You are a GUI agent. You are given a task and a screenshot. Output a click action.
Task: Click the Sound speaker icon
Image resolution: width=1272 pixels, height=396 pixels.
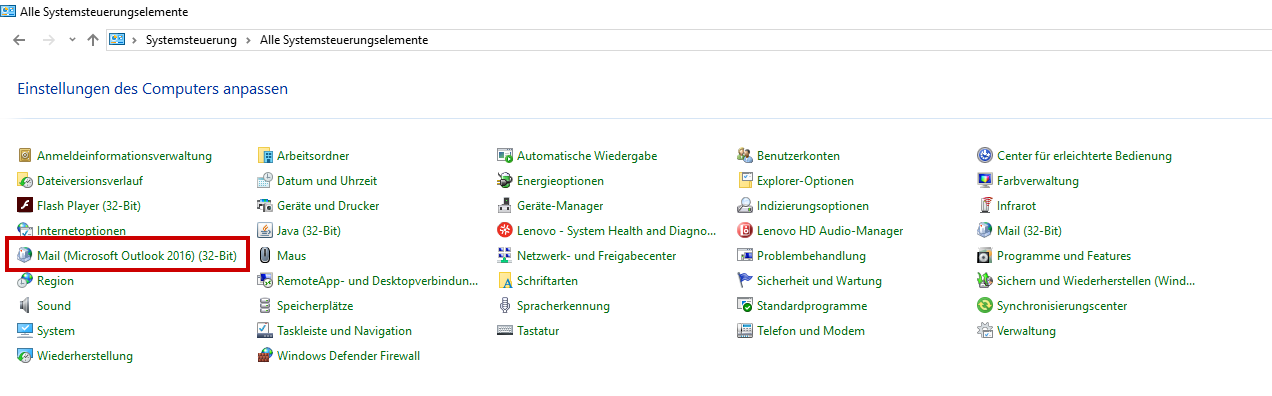(25, 306)
